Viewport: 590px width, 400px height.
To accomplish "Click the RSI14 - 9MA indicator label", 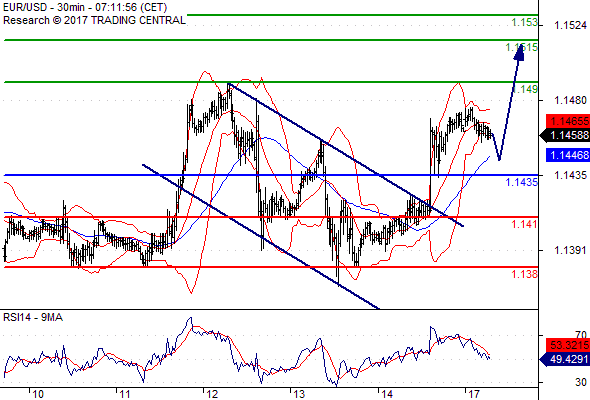I will click(33, 318).
